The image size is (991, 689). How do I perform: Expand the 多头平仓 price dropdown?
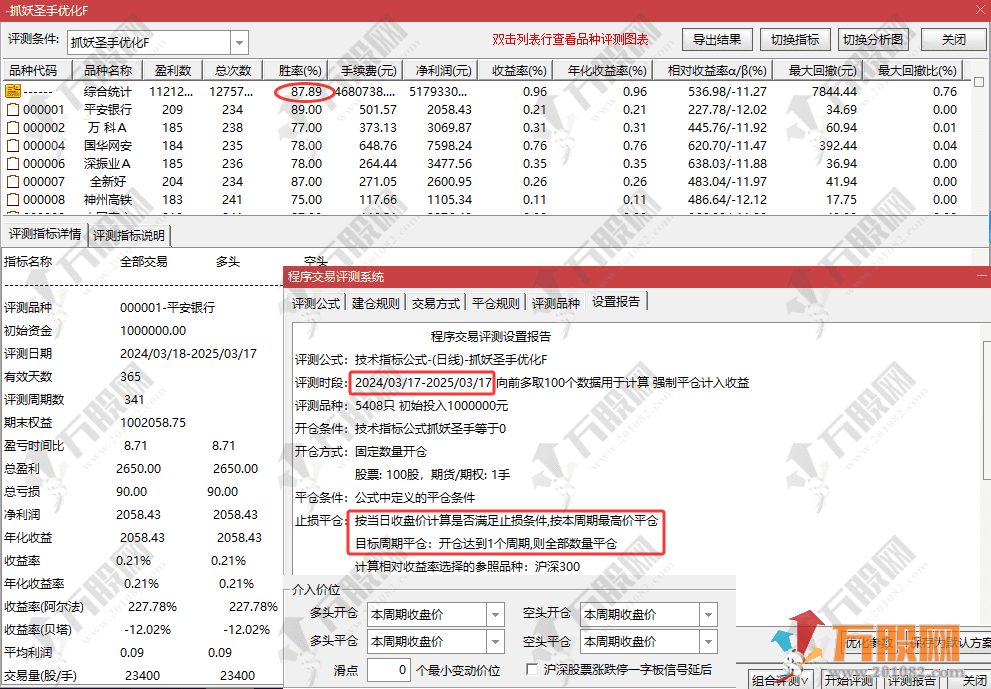pos(496,642)
